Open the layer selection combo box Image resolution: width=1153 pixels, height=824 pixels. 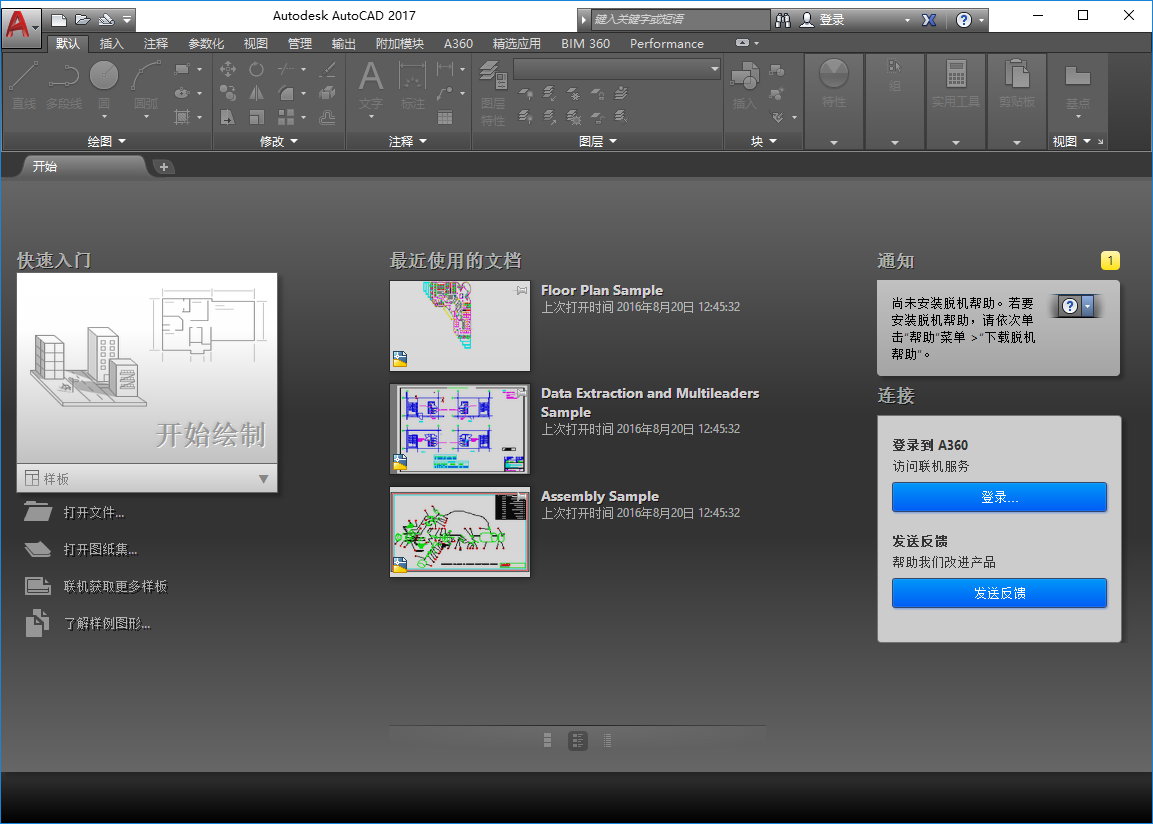pos(617,69)
